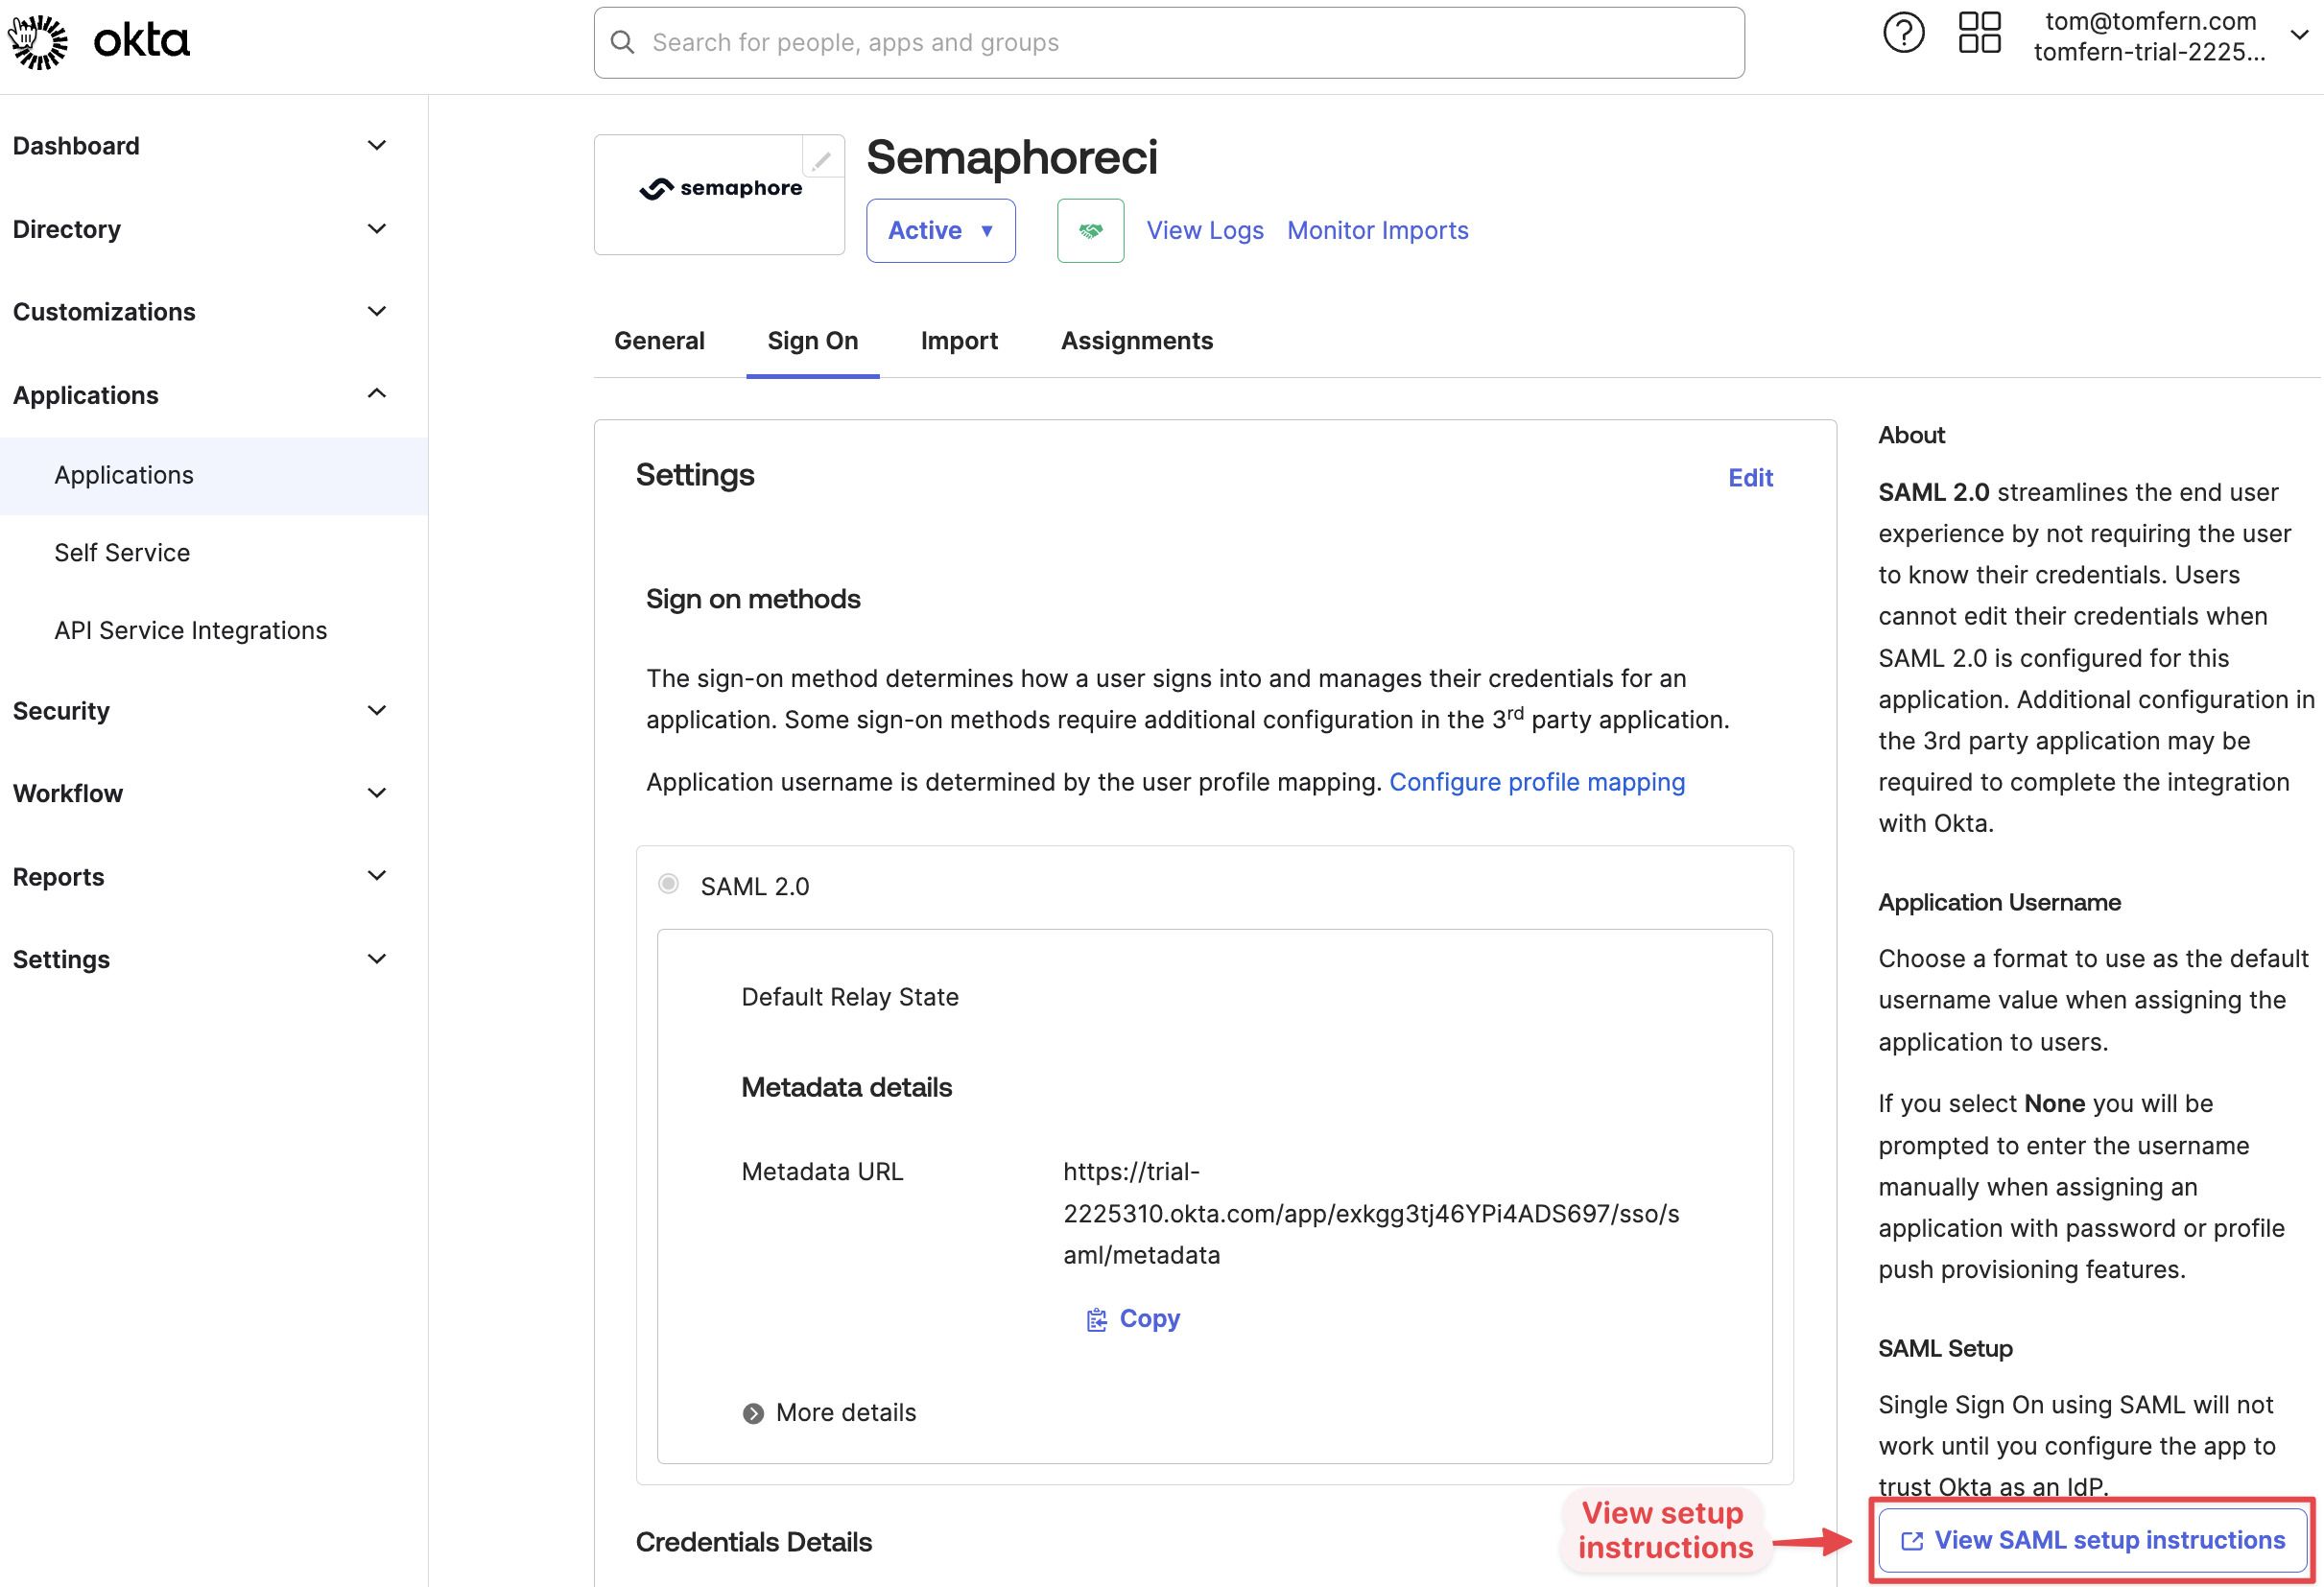2324x1587 pixels.
Task: Open the account menu dropdown arrow
Action: point(2299,35)
